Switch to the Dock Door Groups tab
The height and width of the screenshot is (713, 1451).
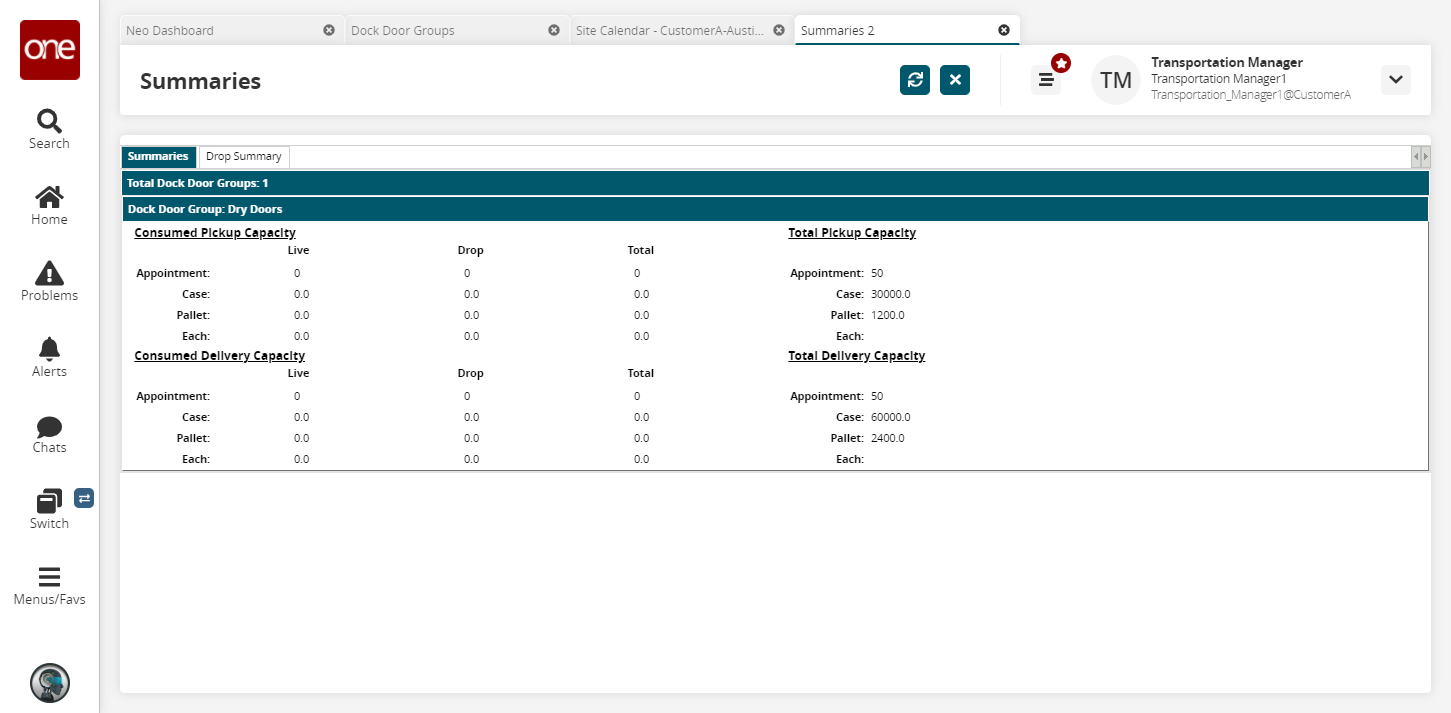[x=445, y=30]
